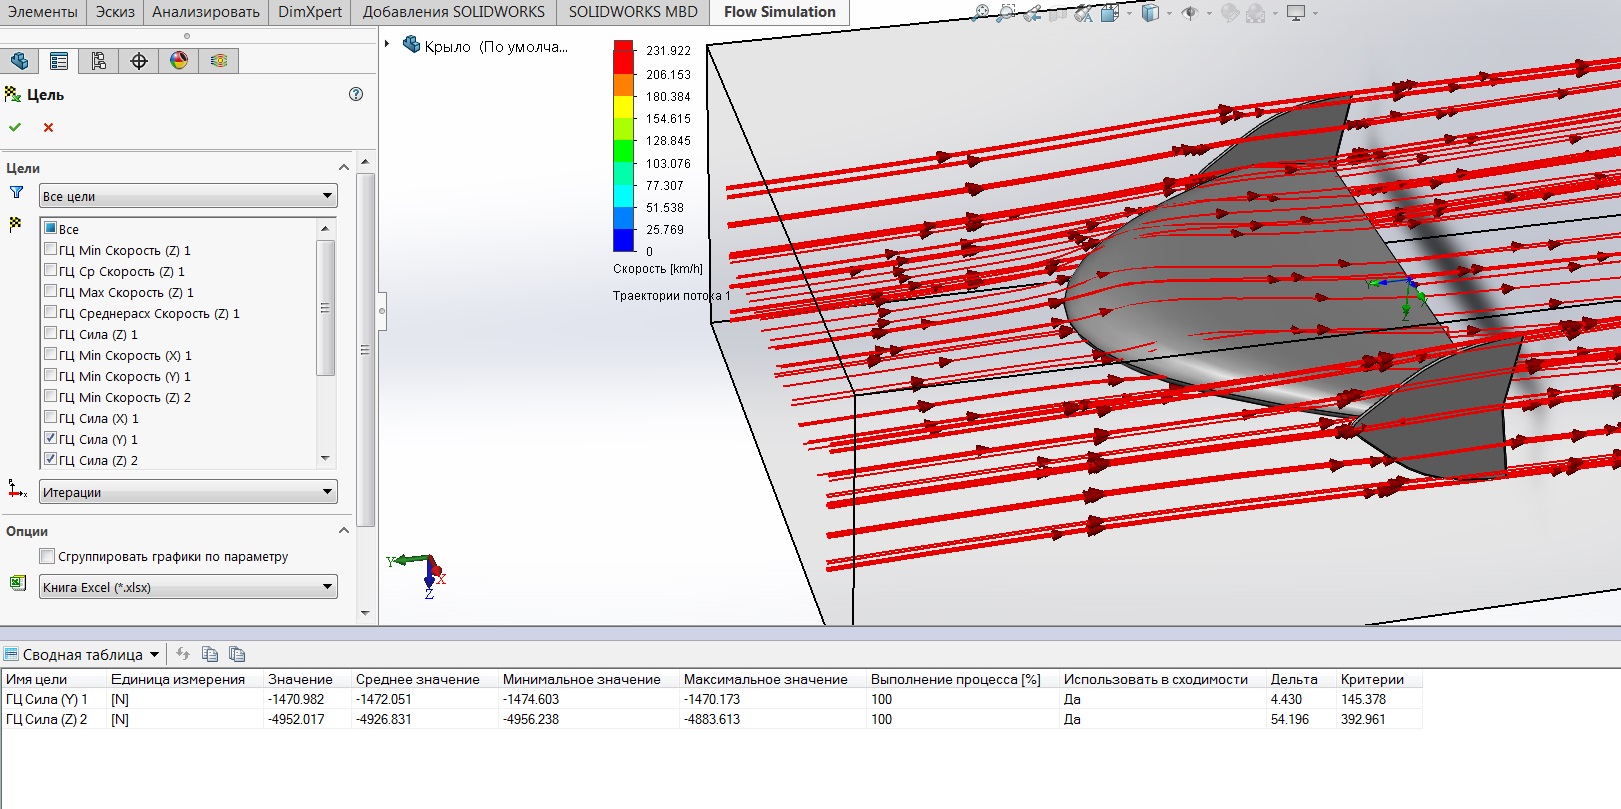Select the ГЦ Сила (Z) 2 table row
This screenshot has height=809, width=1621.
click(47, 719)
